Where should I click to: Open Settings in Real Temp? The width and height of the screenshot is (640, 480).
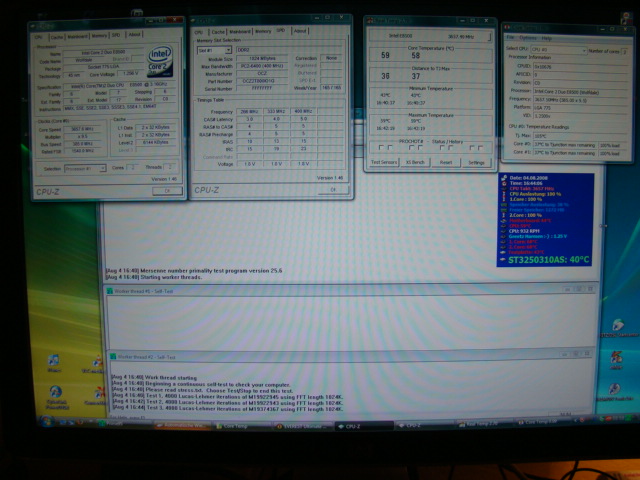coord(476,162)
